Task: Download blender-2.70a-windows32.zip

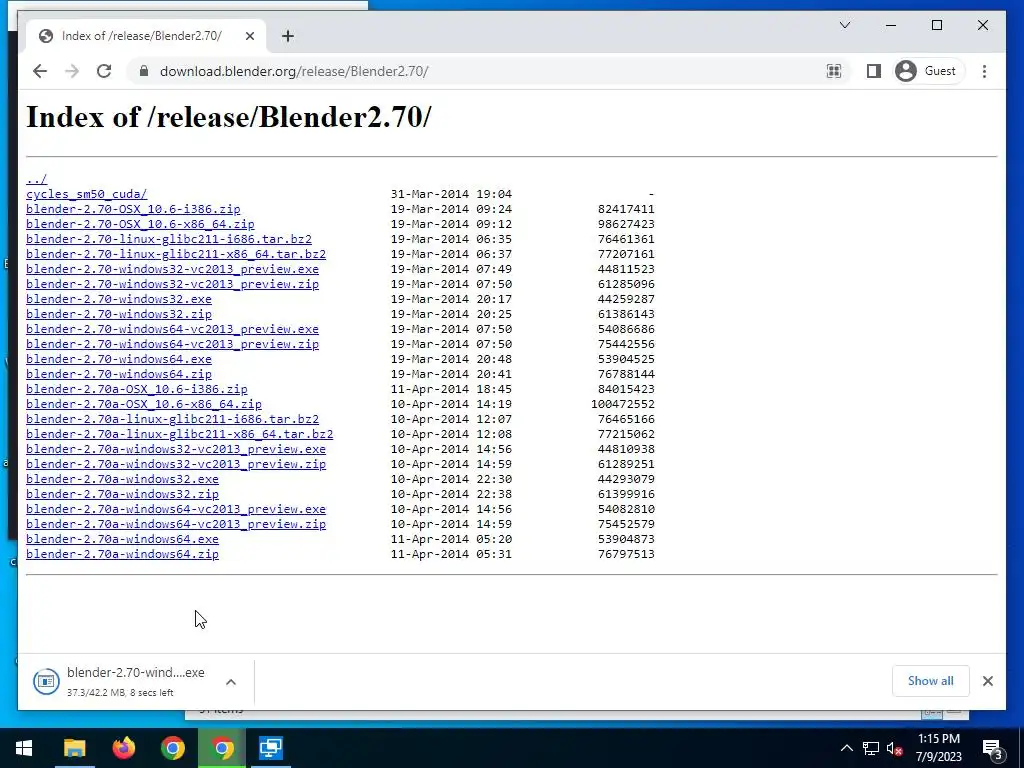Action: (123, 494)
